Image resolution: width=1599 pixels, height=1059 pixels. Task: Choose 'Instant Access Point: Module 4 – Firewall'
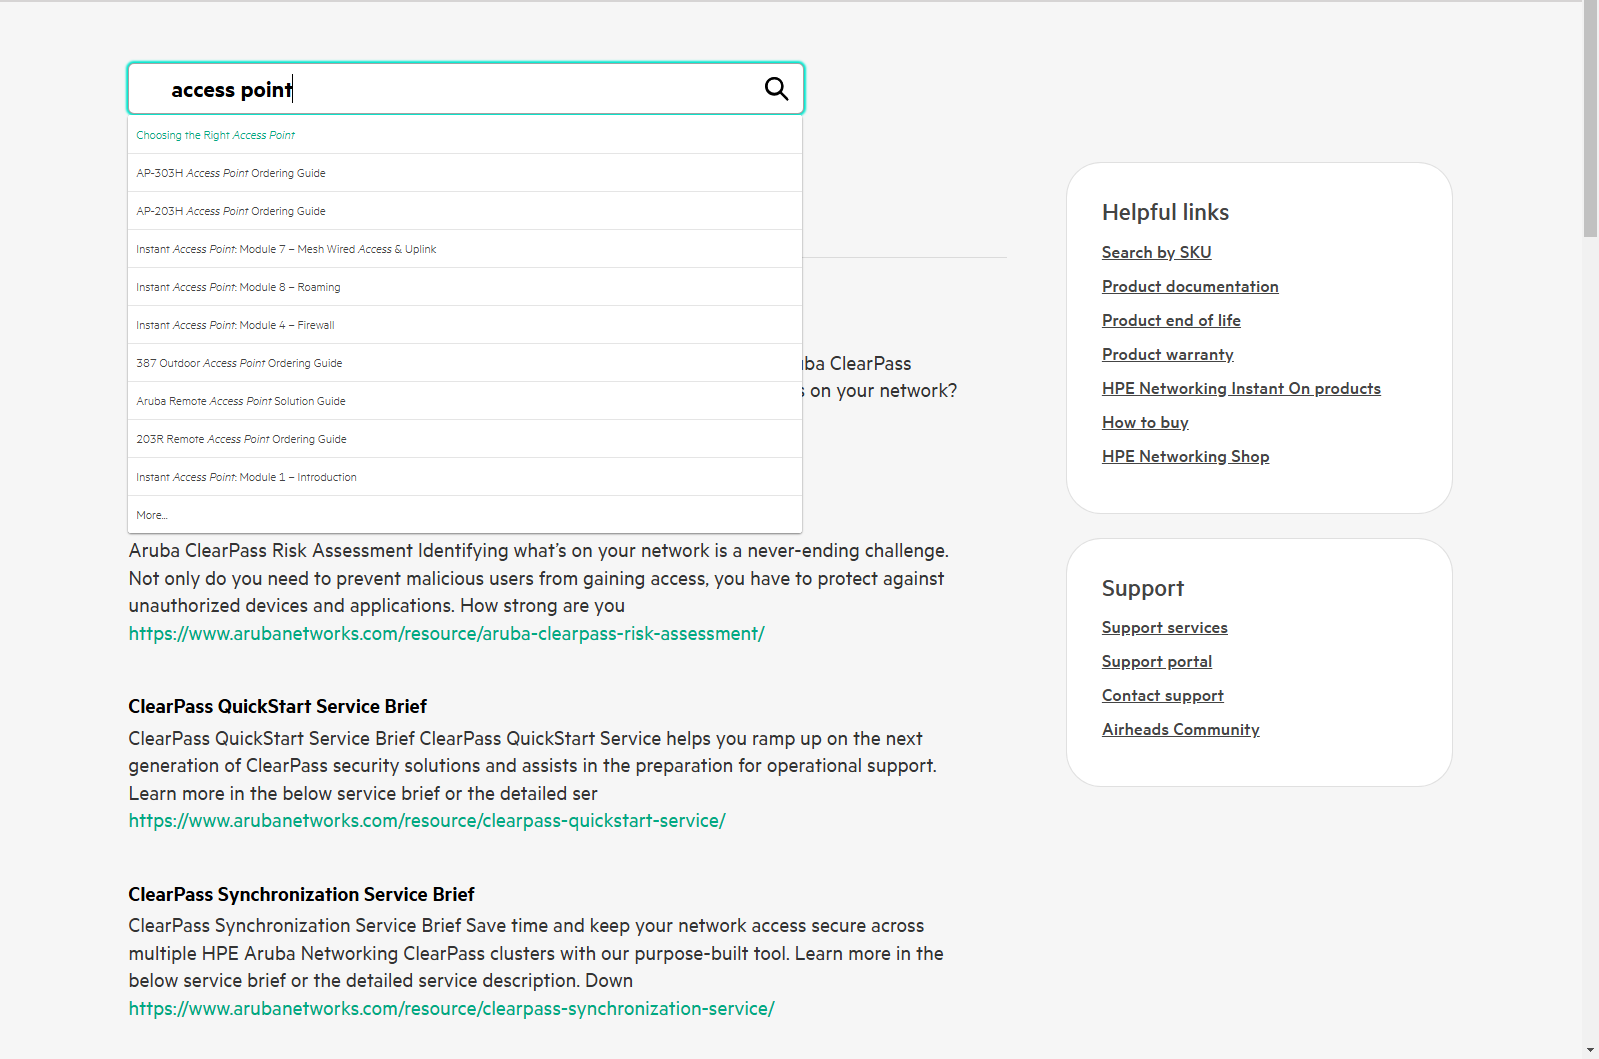[465, 325]
